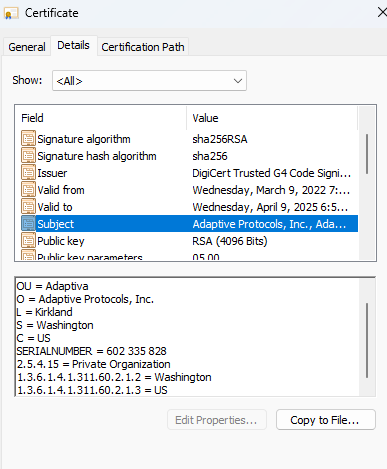Close the Certificate dialog

point(381,13)
